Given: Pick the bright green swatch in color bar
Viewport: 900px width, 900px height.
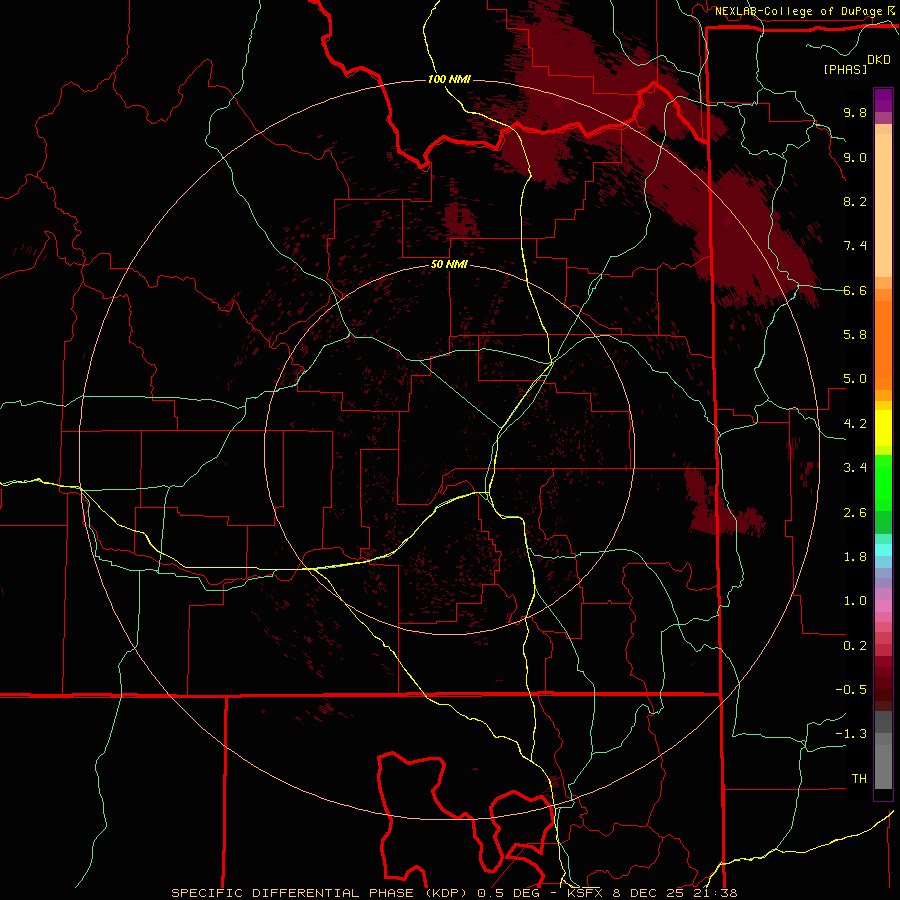Looking at the screenshot, I should tap(883, 482).
